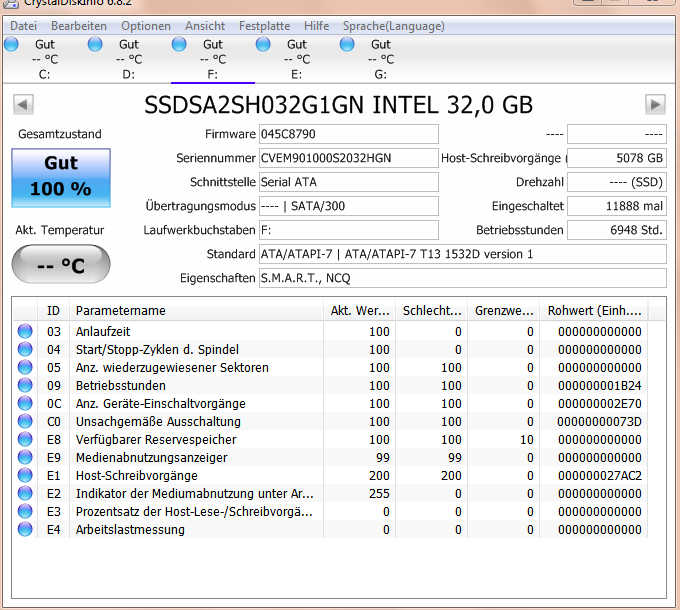
Task: Open the Bearbeiten menu
Action: pyautogui.click(x=79, y=26)
